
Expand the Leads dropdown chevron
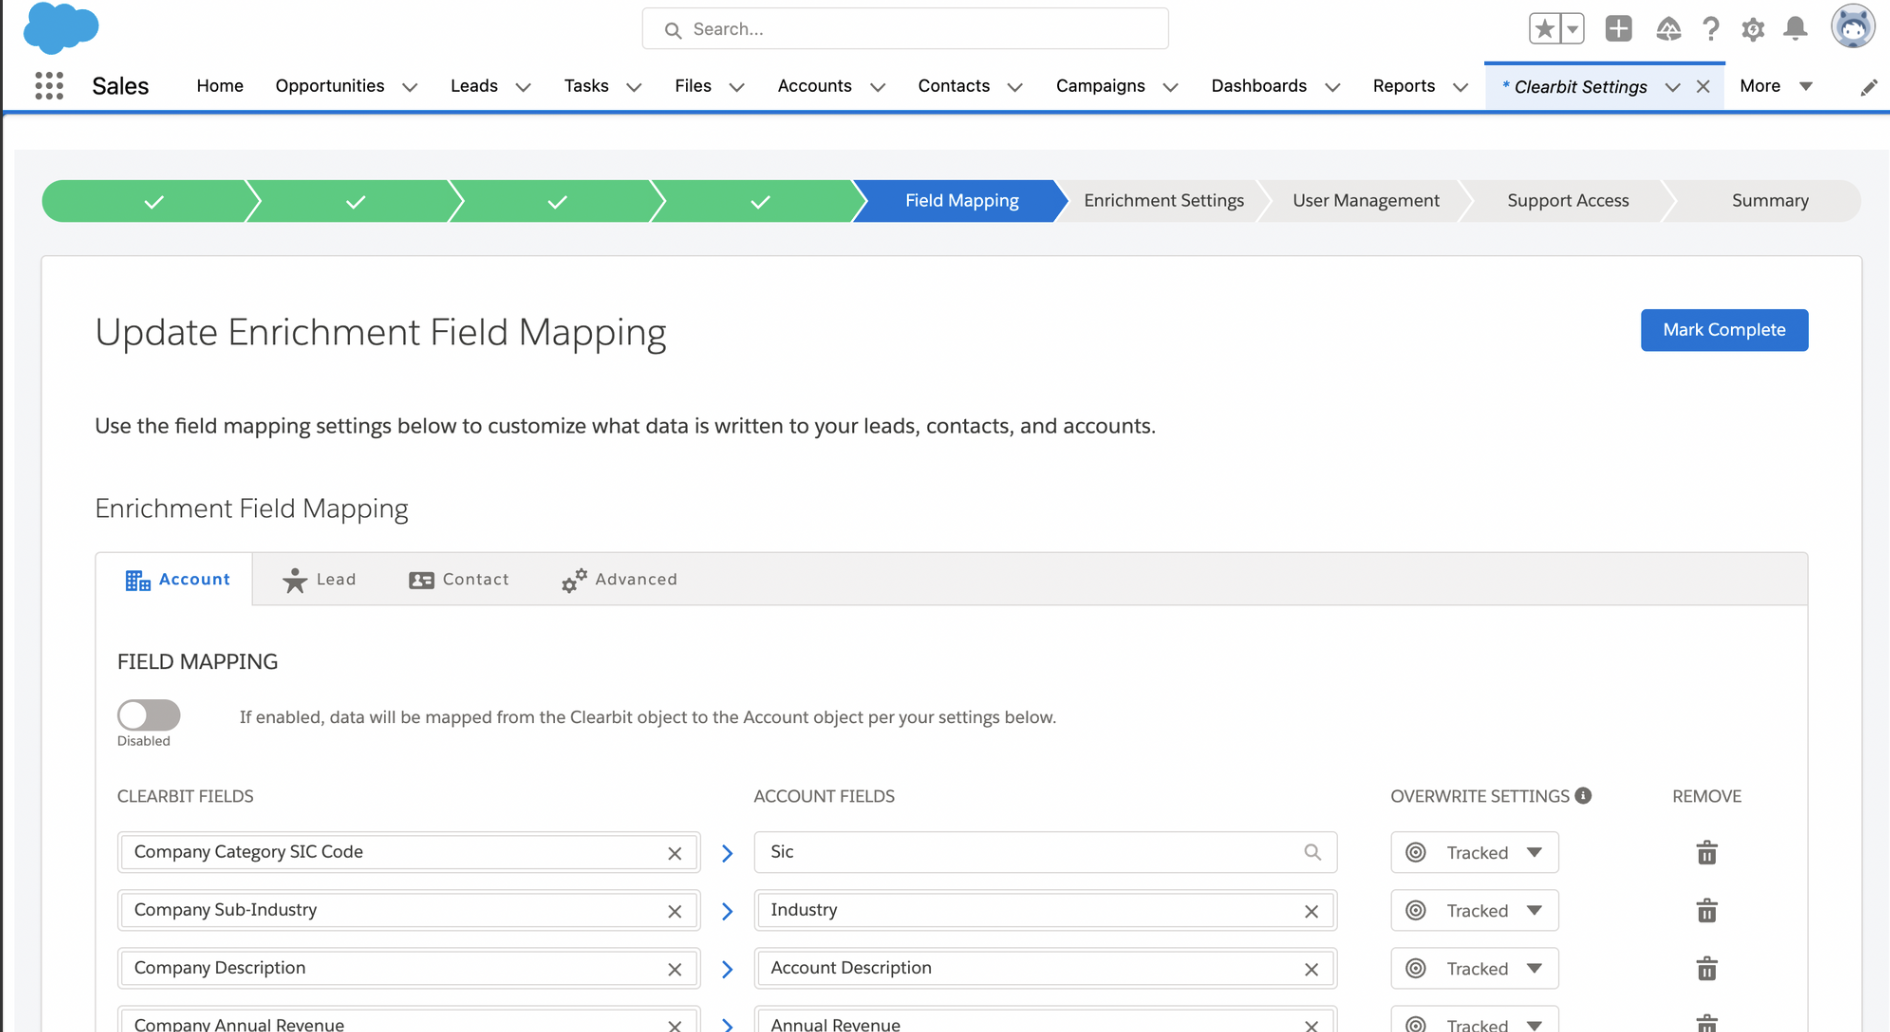523,87
